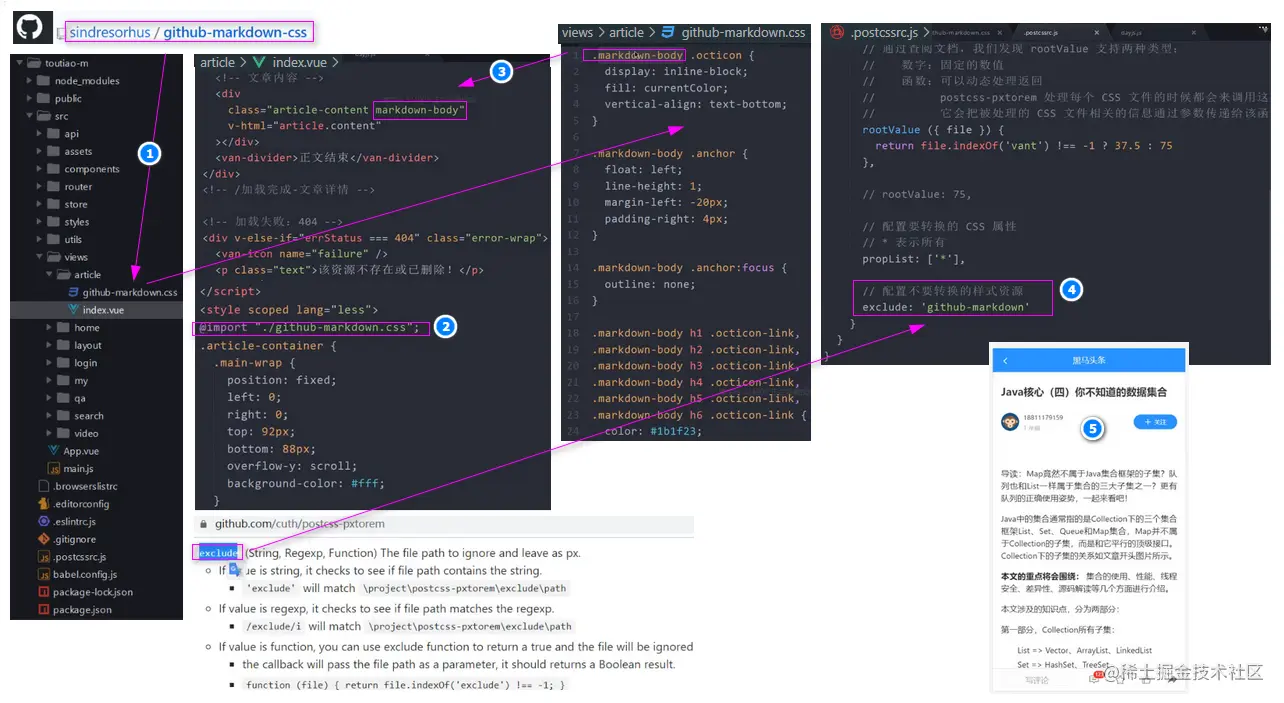Close the .postcssrc.js tab
The image size is (1284, 703).
[x=1097, y=32]
